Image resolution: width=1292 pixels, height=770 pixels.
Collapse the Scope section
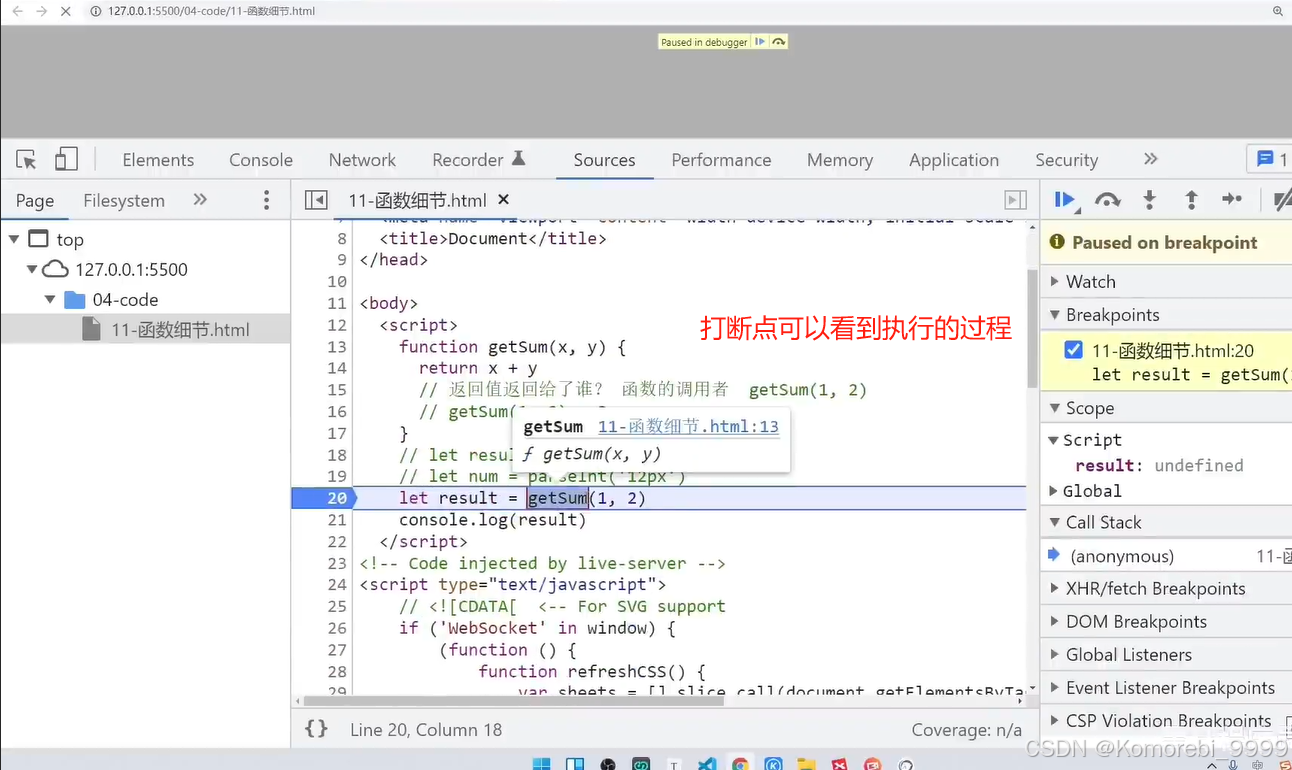tap(1166, 408)
